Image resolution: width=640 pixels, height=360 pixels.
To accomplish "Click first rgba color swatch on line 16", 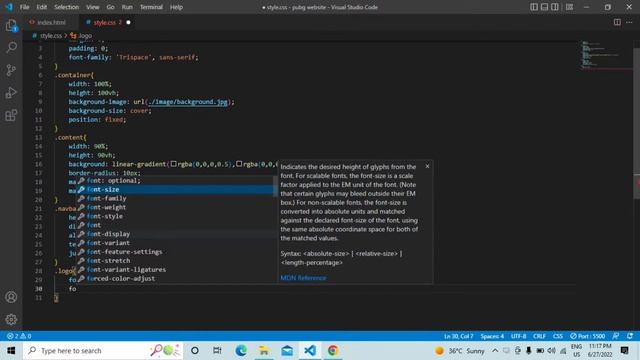I will (x=173, y=164).
